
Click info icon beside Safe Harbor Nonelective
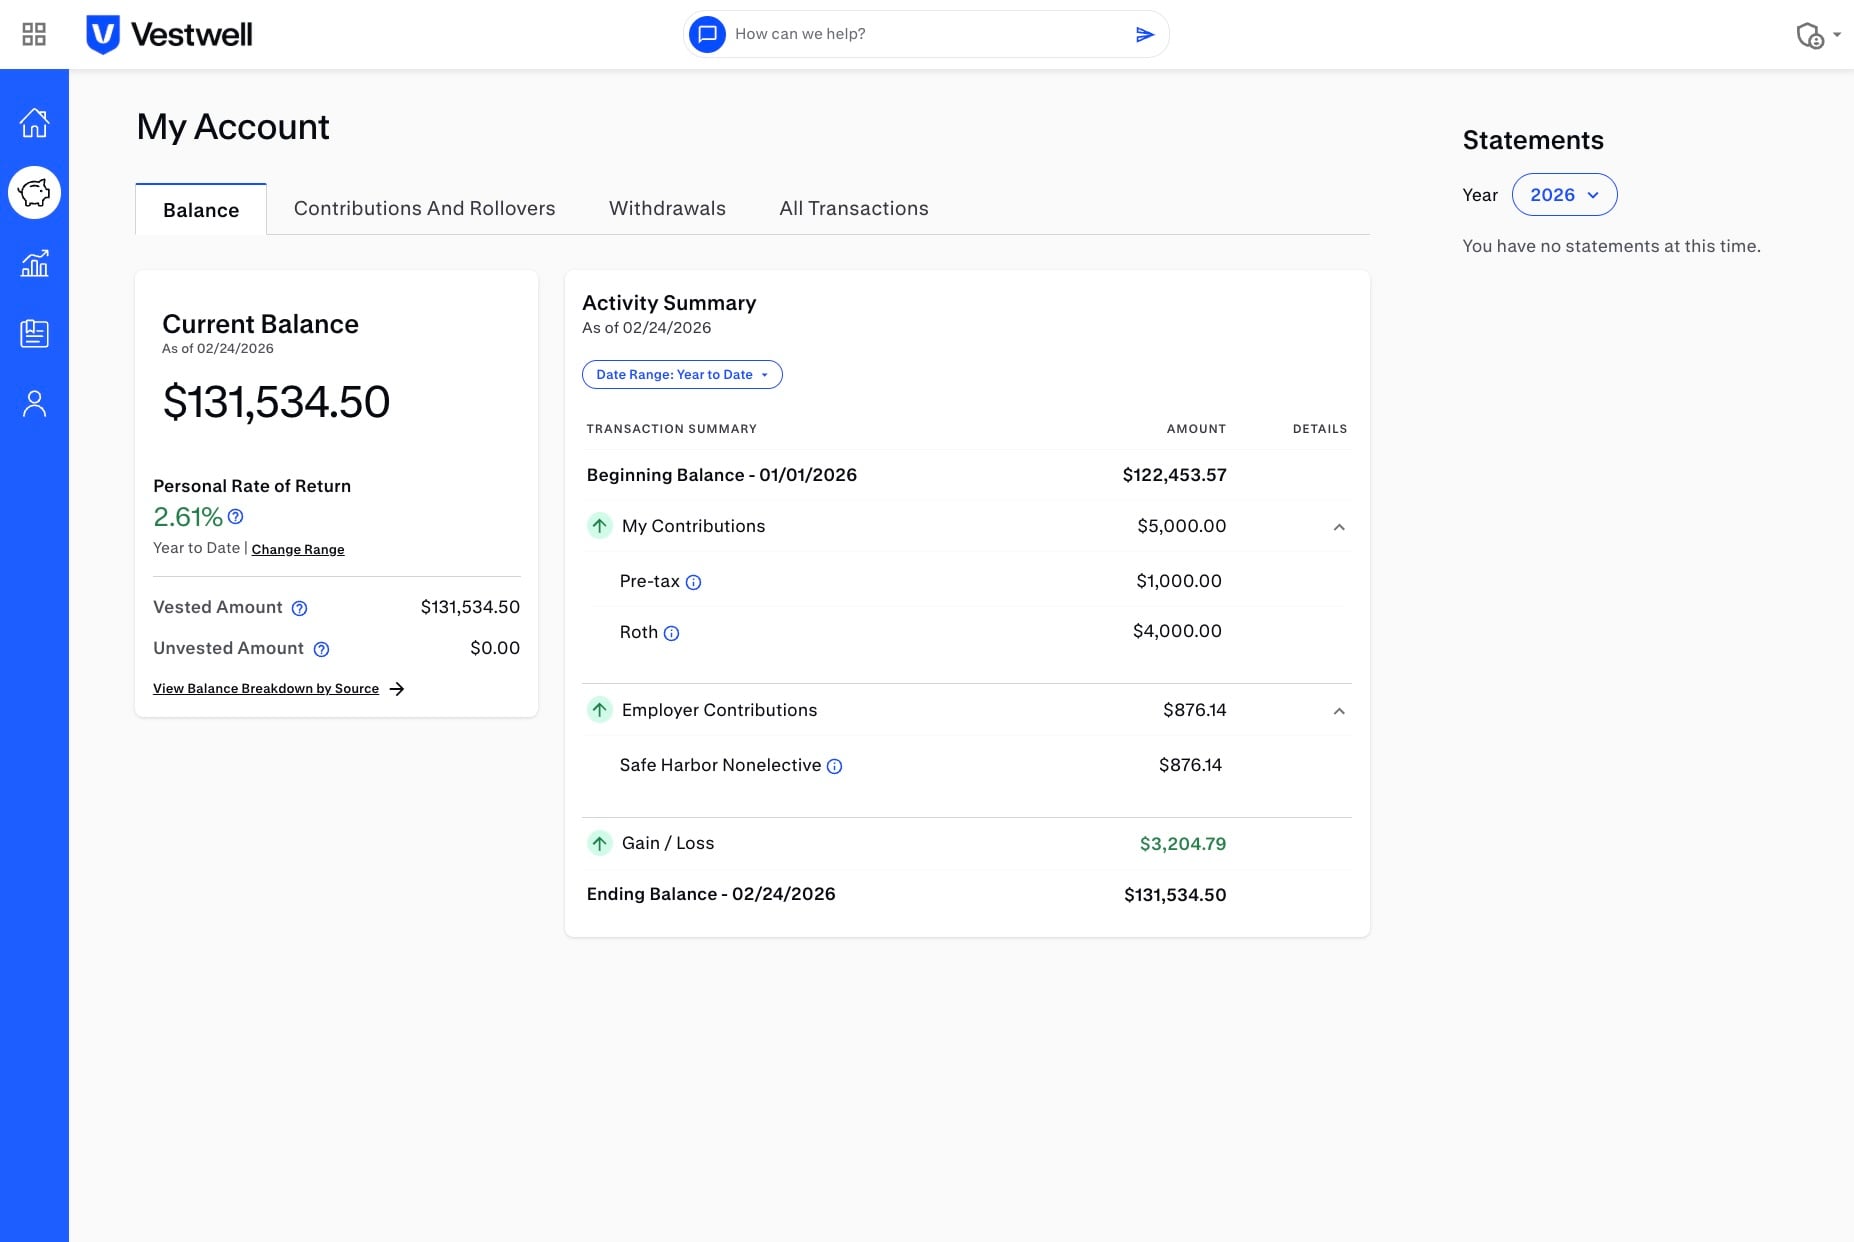coord(835,766)
